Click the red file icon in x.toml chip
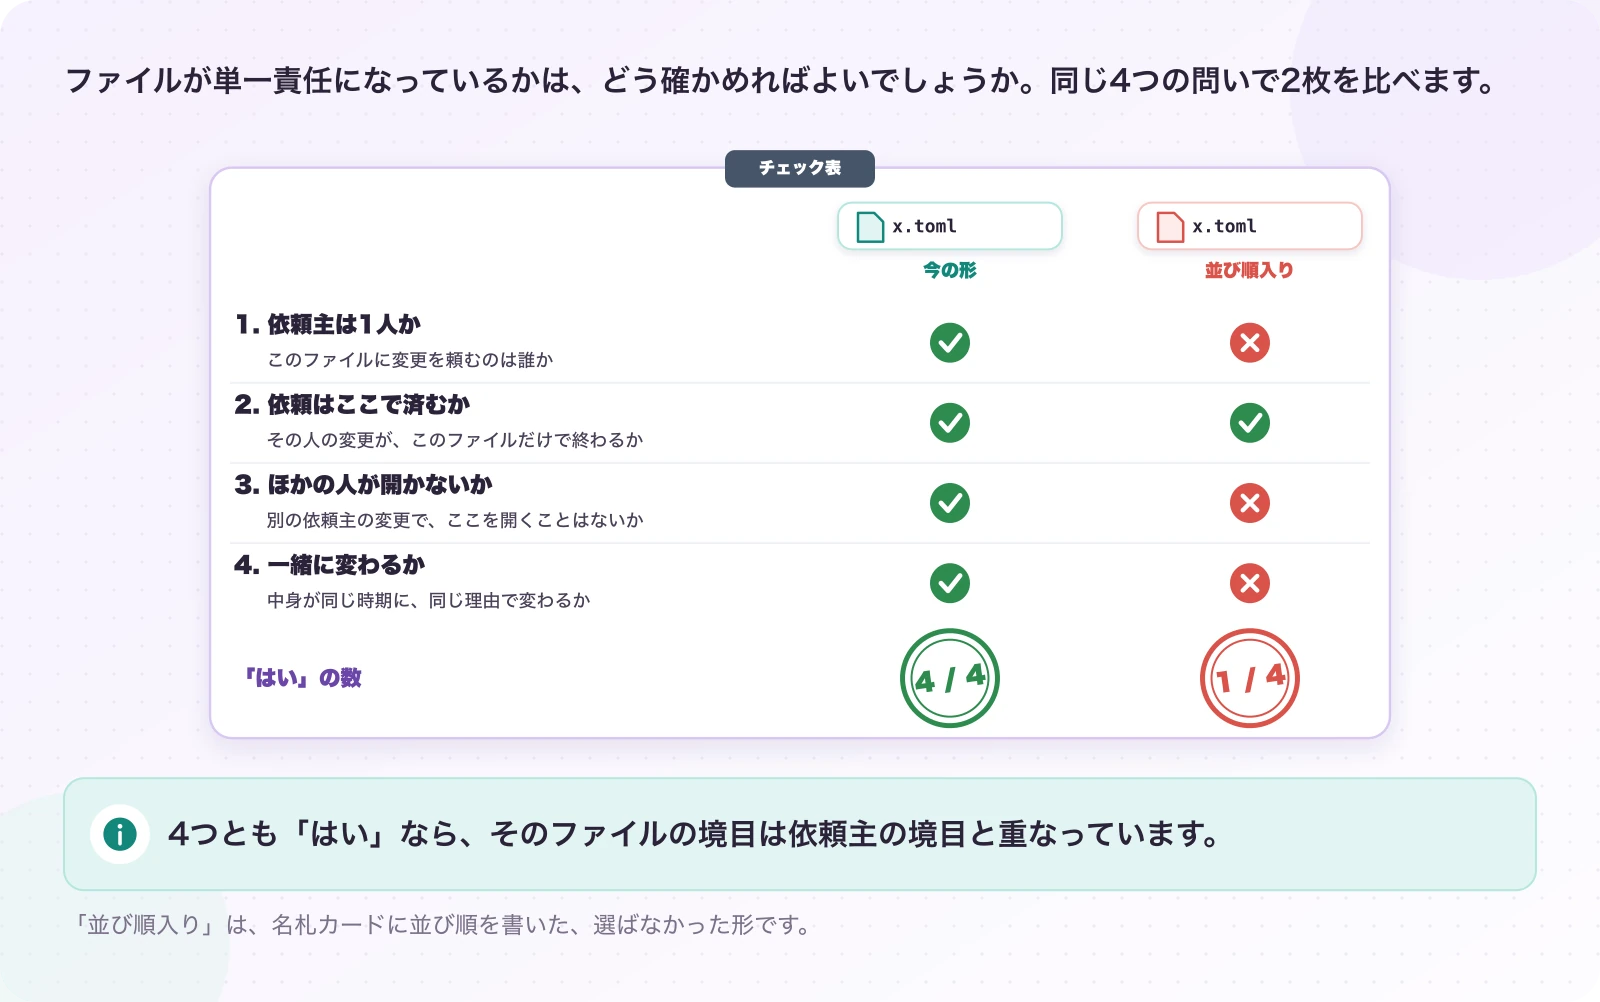Viewport: 1600px width, 1002px height. pyautogui.click(x=1170, y=227)
